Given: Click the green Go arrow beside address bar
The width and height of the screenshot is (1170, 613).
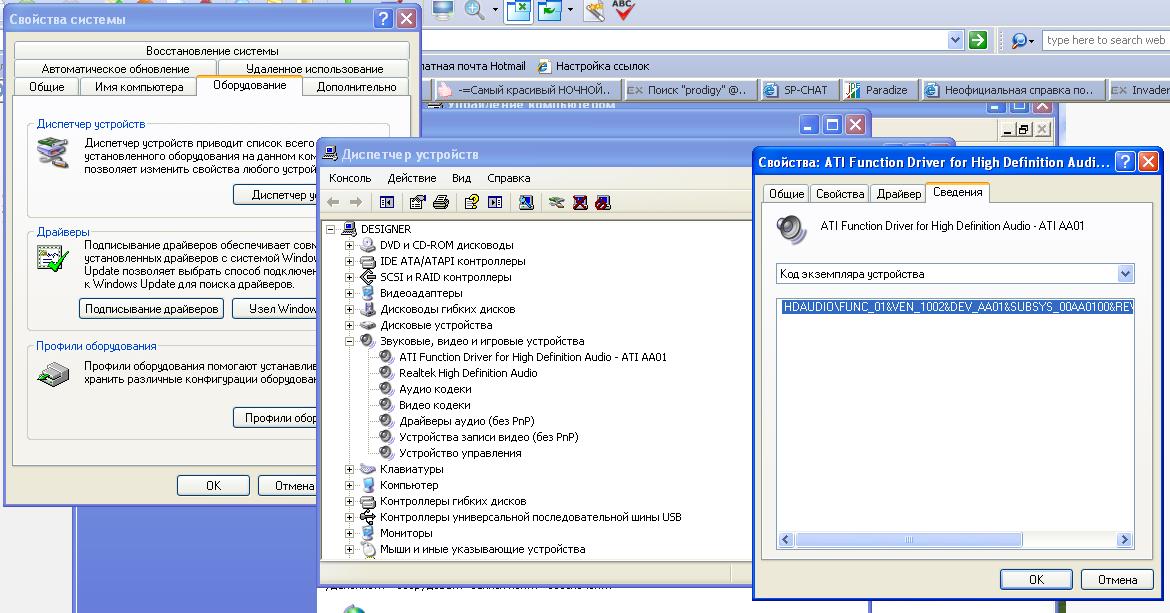Looking at the screenshot, I should point(978,40).
